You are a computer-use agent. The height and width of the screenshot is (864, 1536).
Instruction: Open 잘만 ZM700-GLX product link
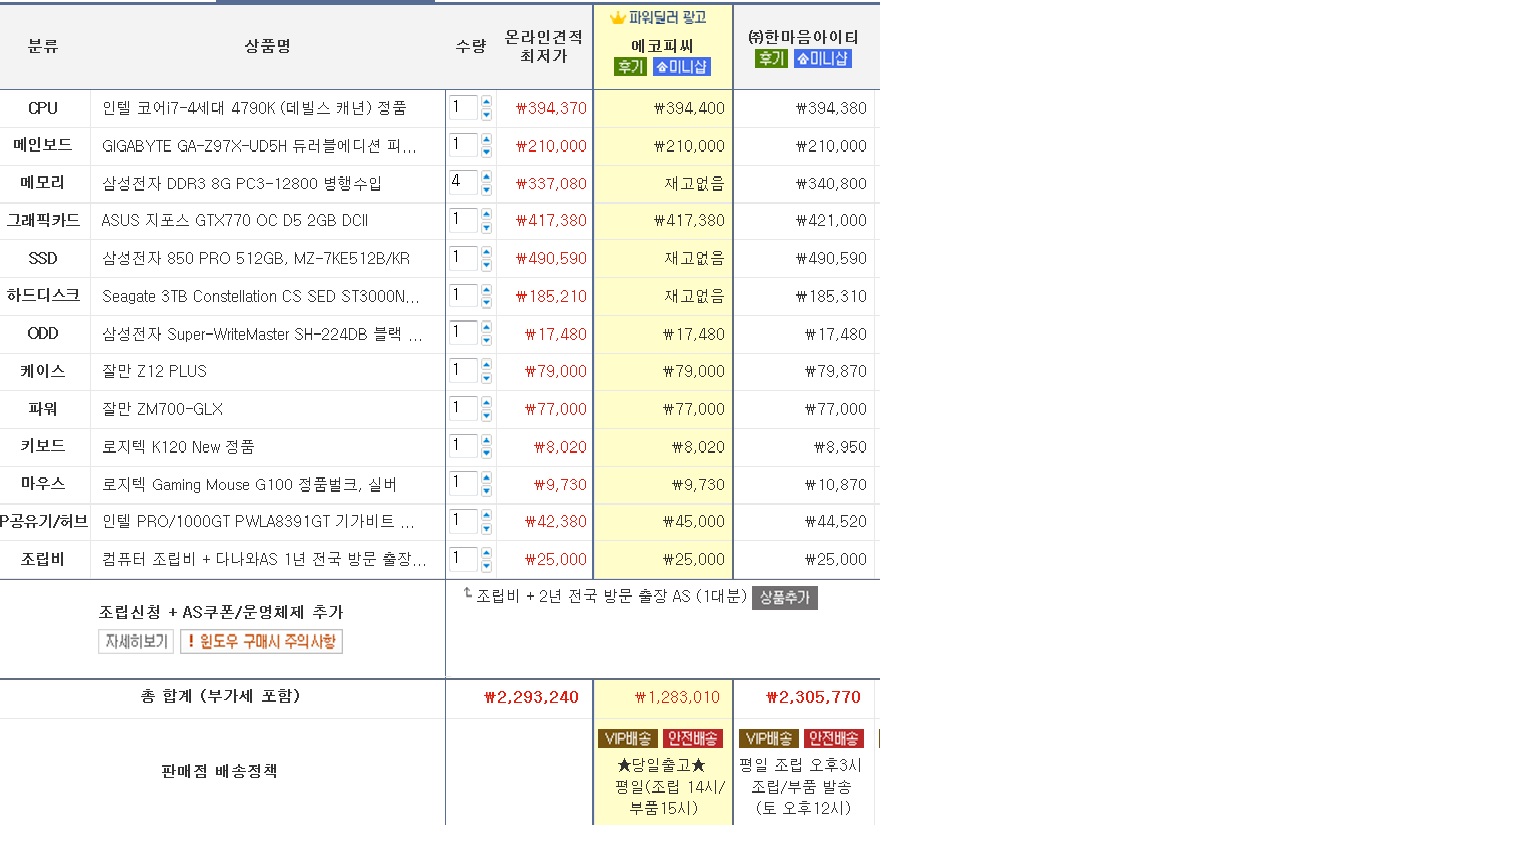pos(162,409)
